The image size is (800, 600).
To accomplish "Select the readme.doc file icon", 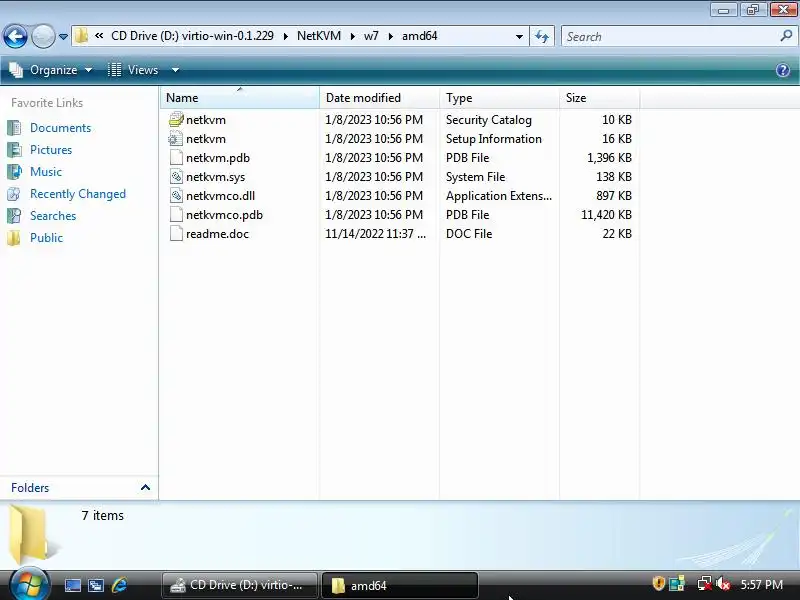I will point(176,234).
